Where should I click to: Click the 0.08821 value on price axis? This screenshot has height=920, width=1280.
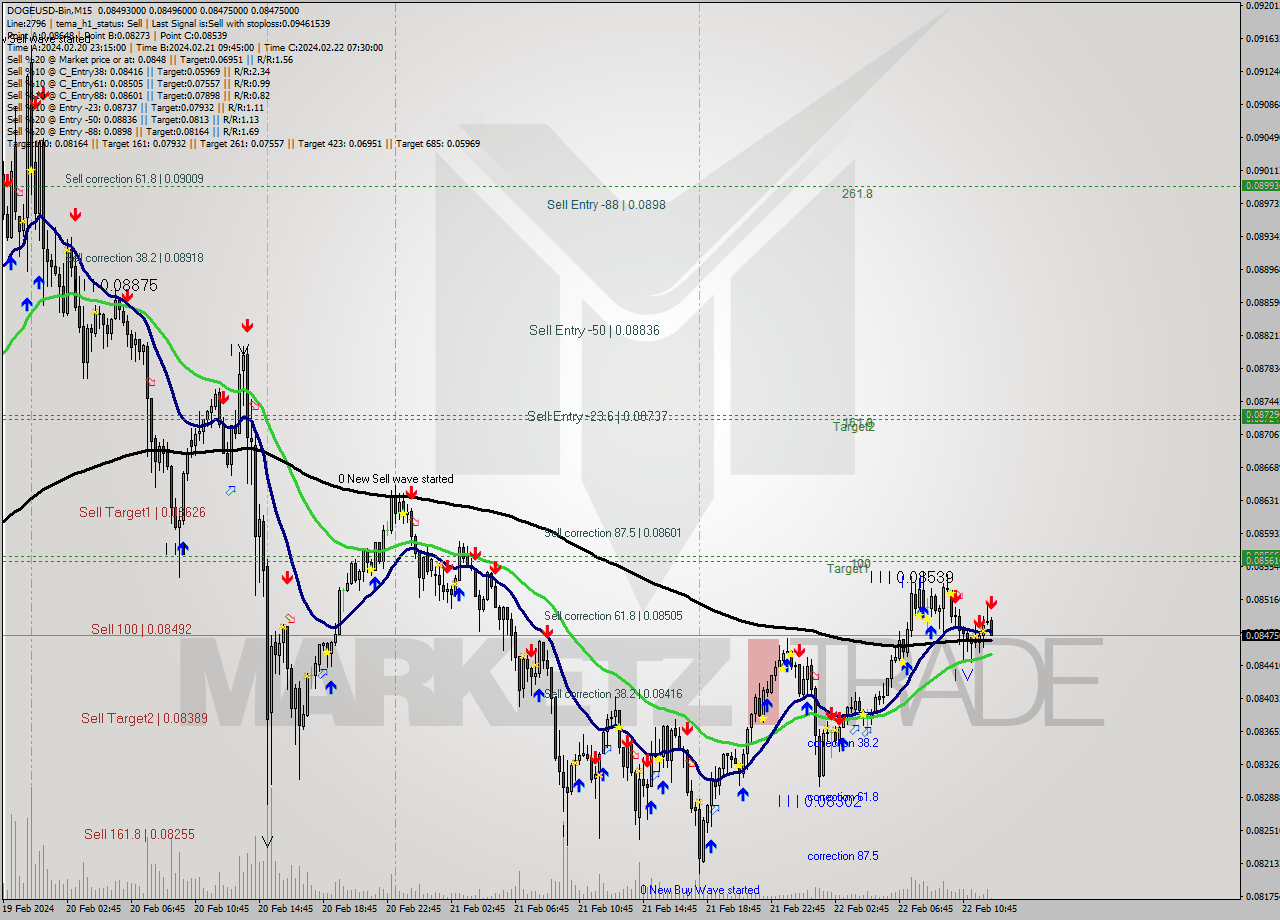pos(1262,336)
